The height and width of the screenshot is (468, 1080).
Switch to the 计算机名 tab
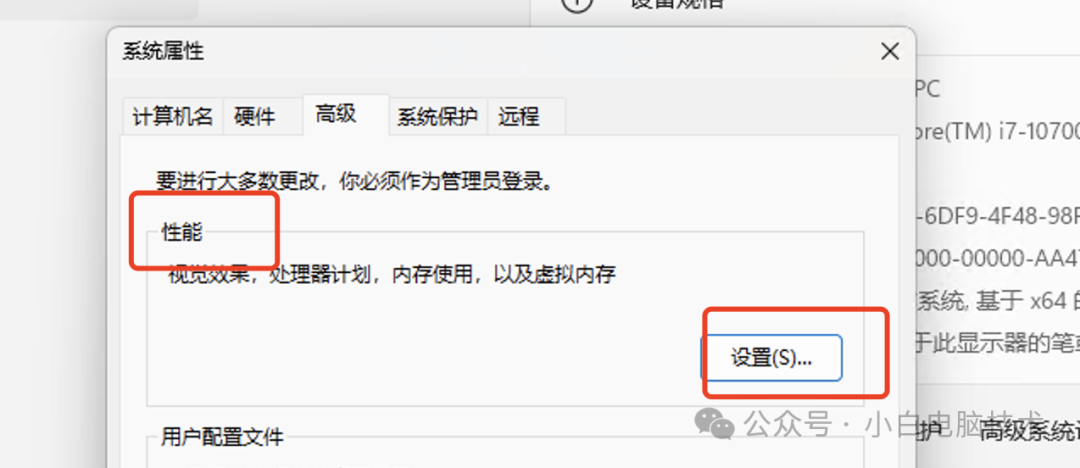pyautogui.click(x=173, y=116)
